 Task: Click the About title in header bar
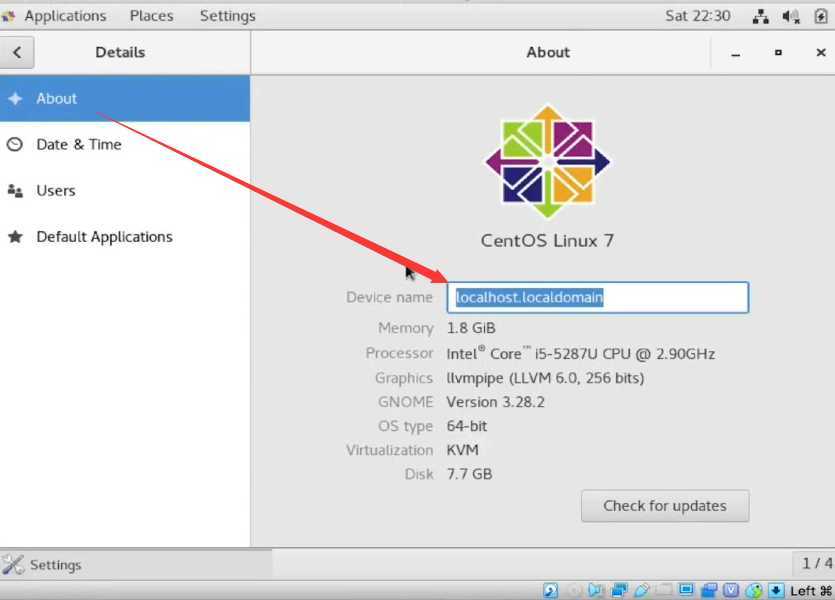tap(548, 52)
